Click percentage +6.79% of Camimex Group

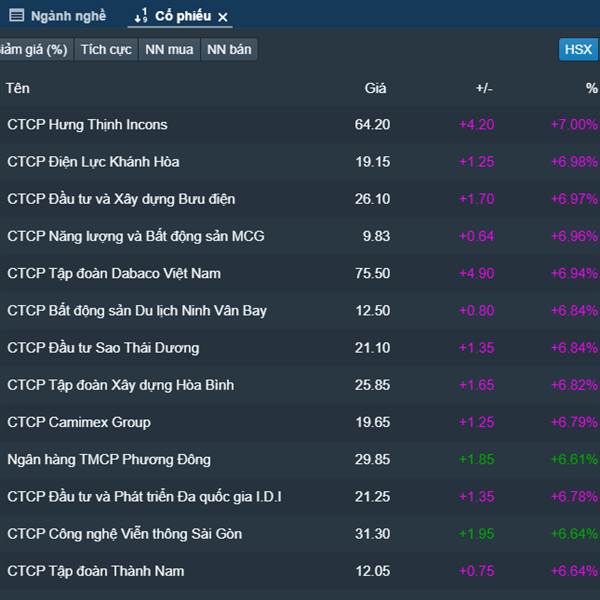coord(574,422)
